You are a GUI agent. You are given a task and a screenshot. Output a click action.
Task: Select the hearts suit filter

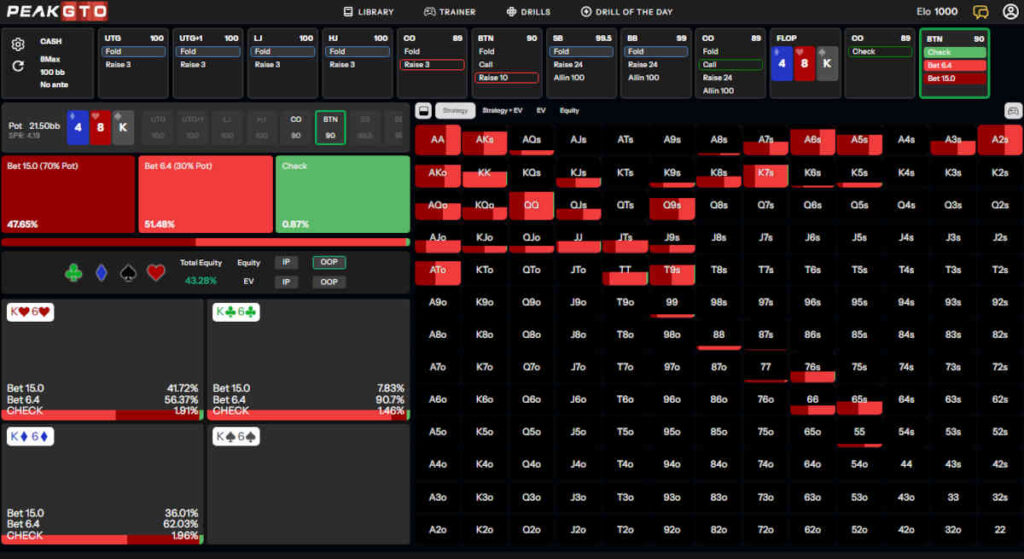(156, 272)
